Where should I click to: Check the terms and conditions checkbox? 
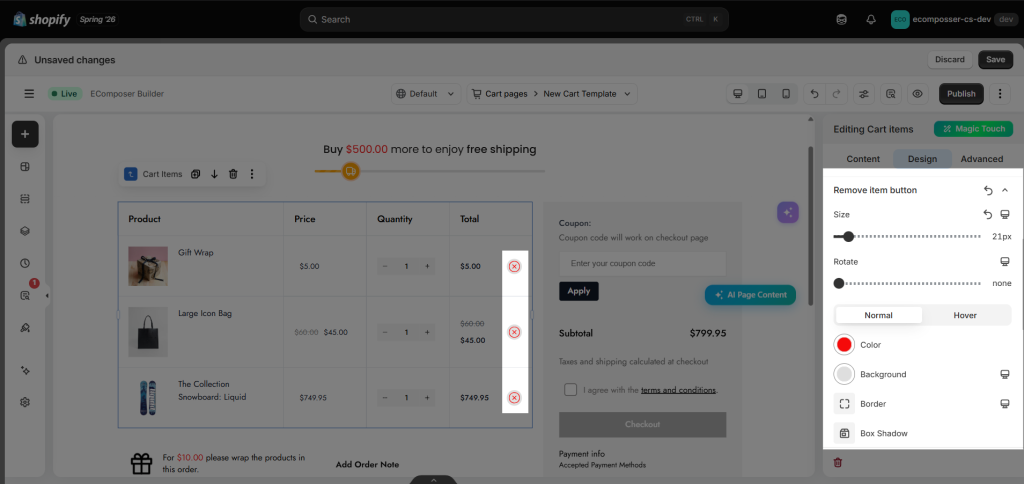[x=571, y=389]
